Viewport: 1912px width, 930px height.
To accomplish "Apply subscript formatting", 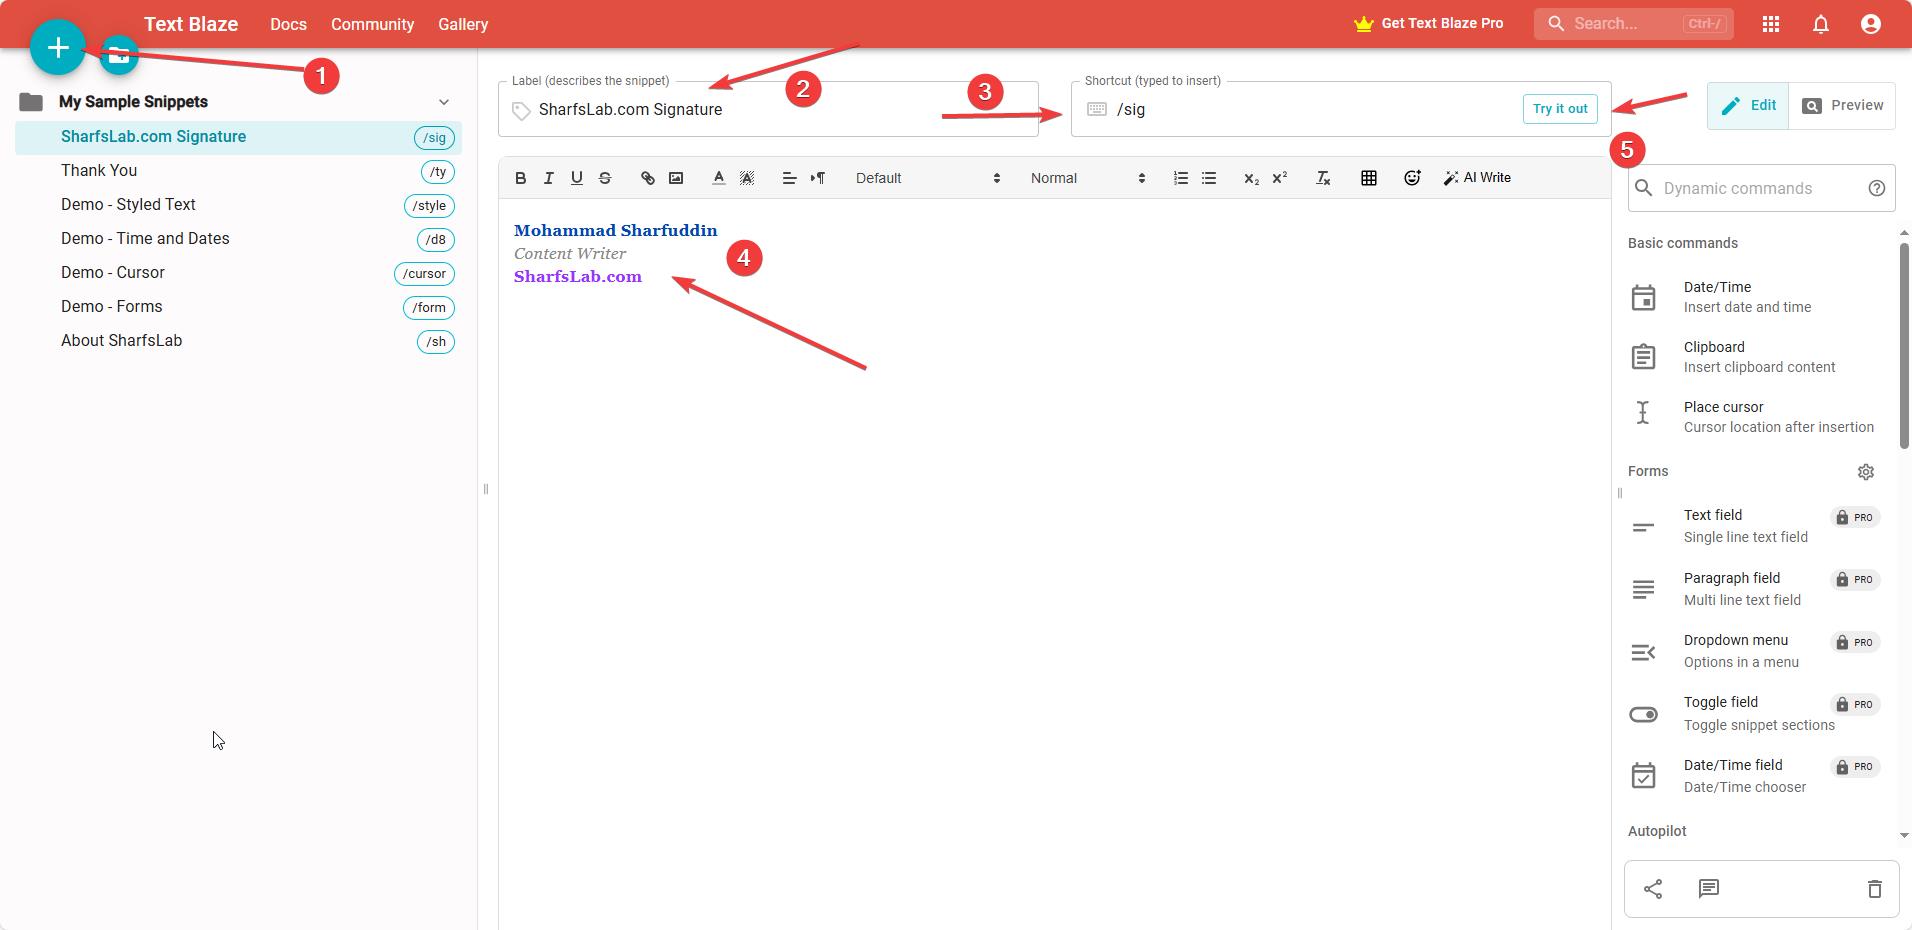I will pyautogui.click(x=1251, y=178).
